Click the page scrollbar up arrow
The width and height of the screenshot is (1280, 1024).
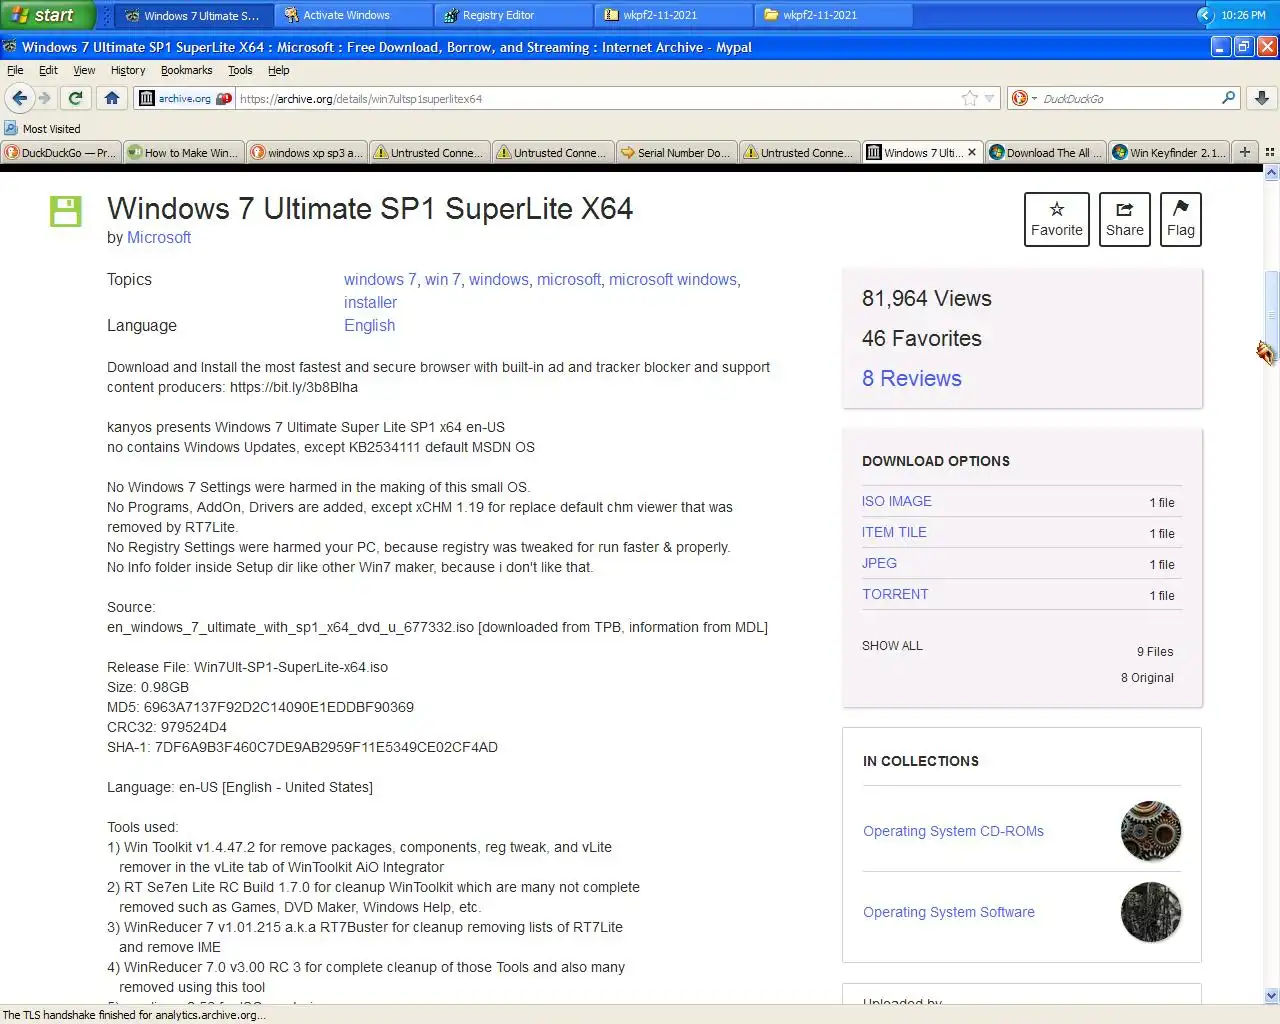pos(1272,173)
